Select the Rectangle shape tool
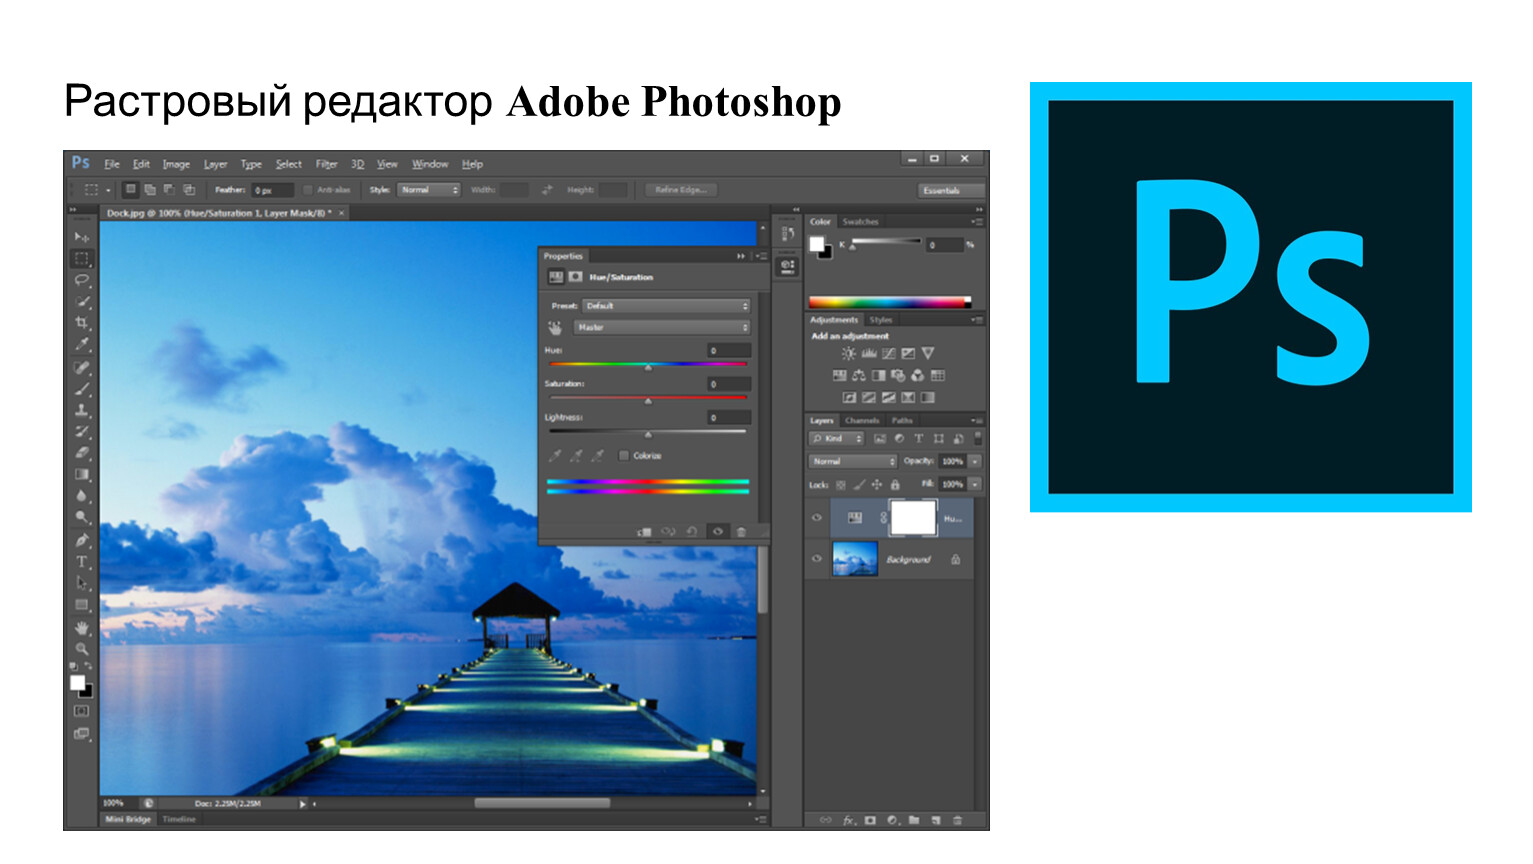The image size is (1533, 864). (x=82, y=605)
